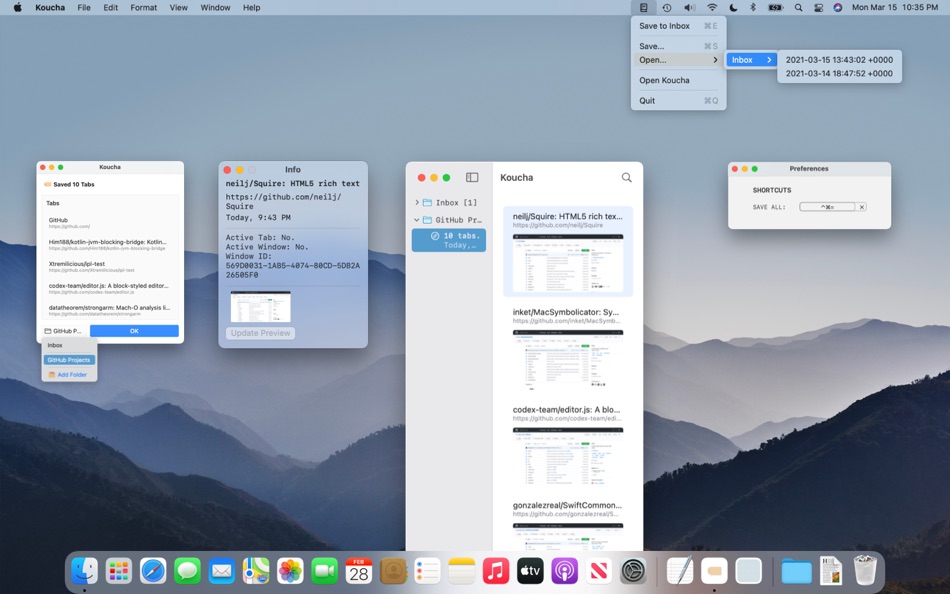The height and width of the screenshot is (594, 950).
Task: Open the volume control in the menu bar
Action: (689, 8)
